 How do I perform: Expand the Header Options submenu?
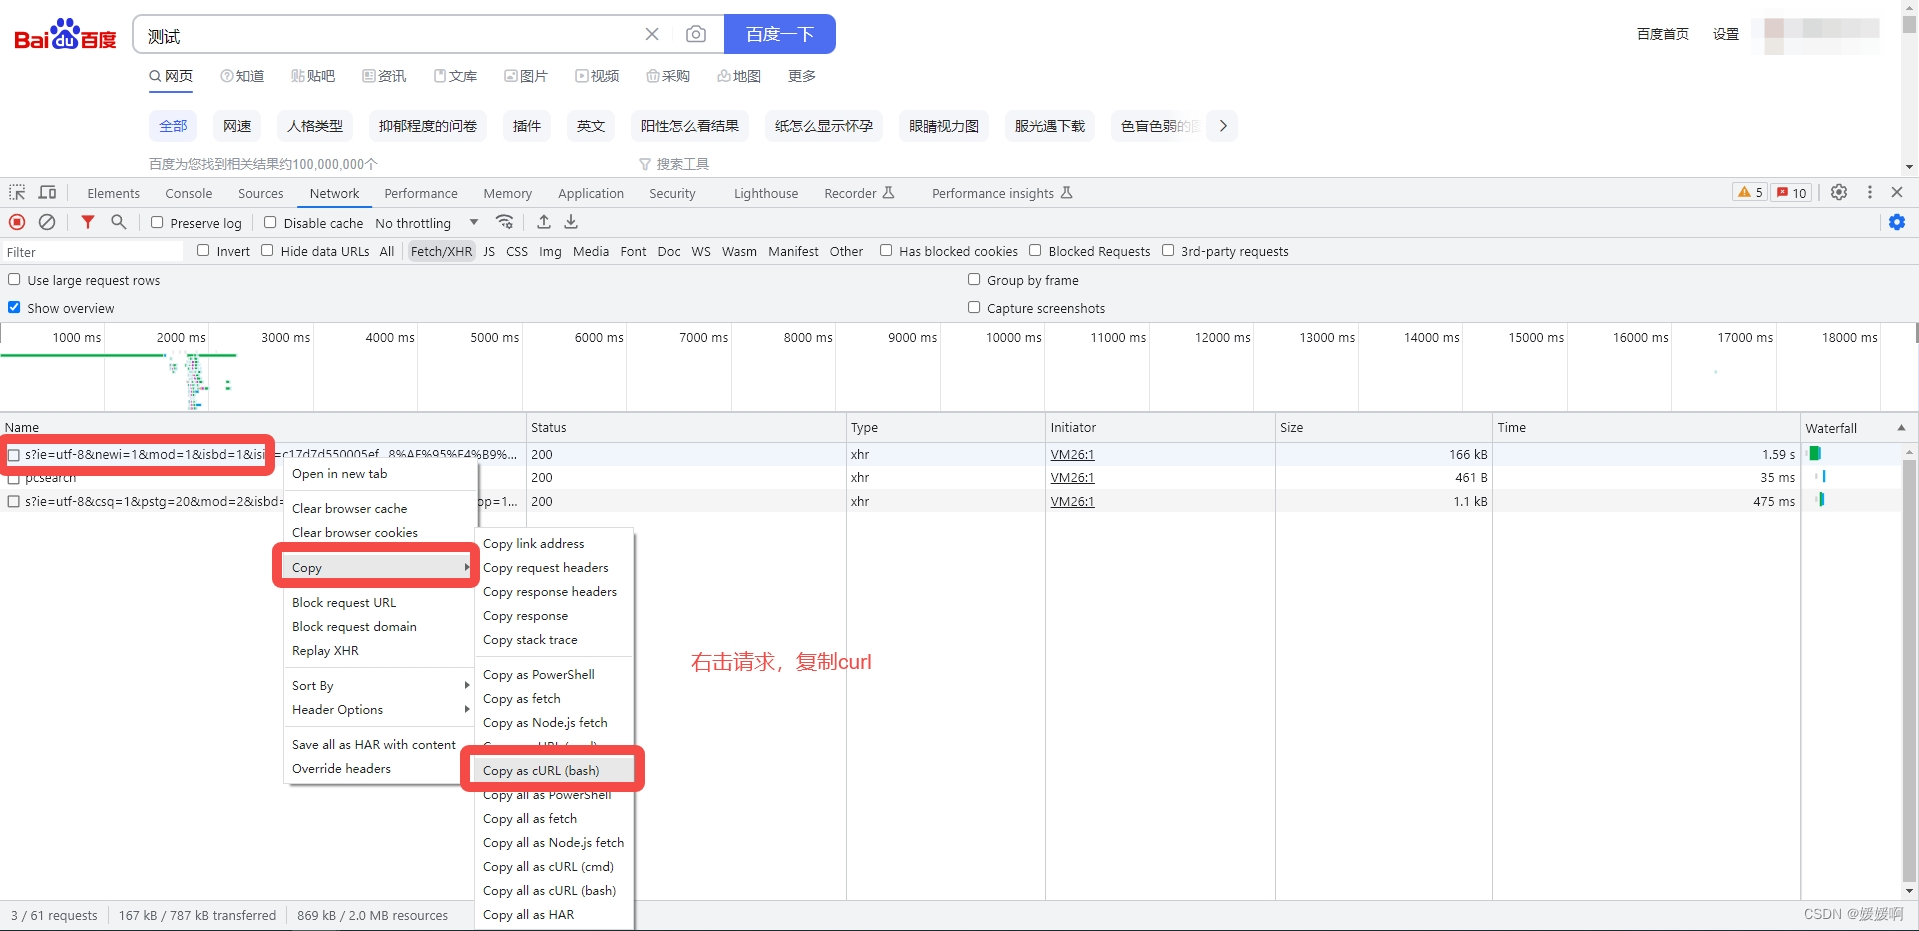coord(379,709)
